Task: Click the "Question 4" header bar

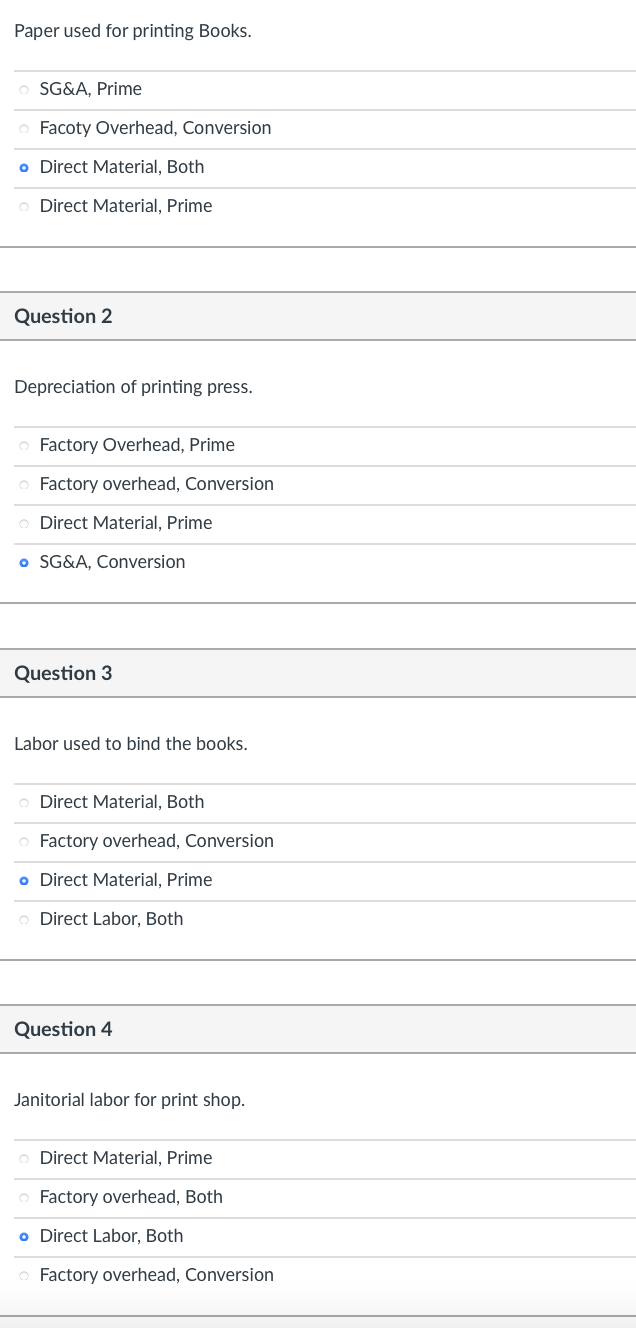Action: [x=318, y=1029]
